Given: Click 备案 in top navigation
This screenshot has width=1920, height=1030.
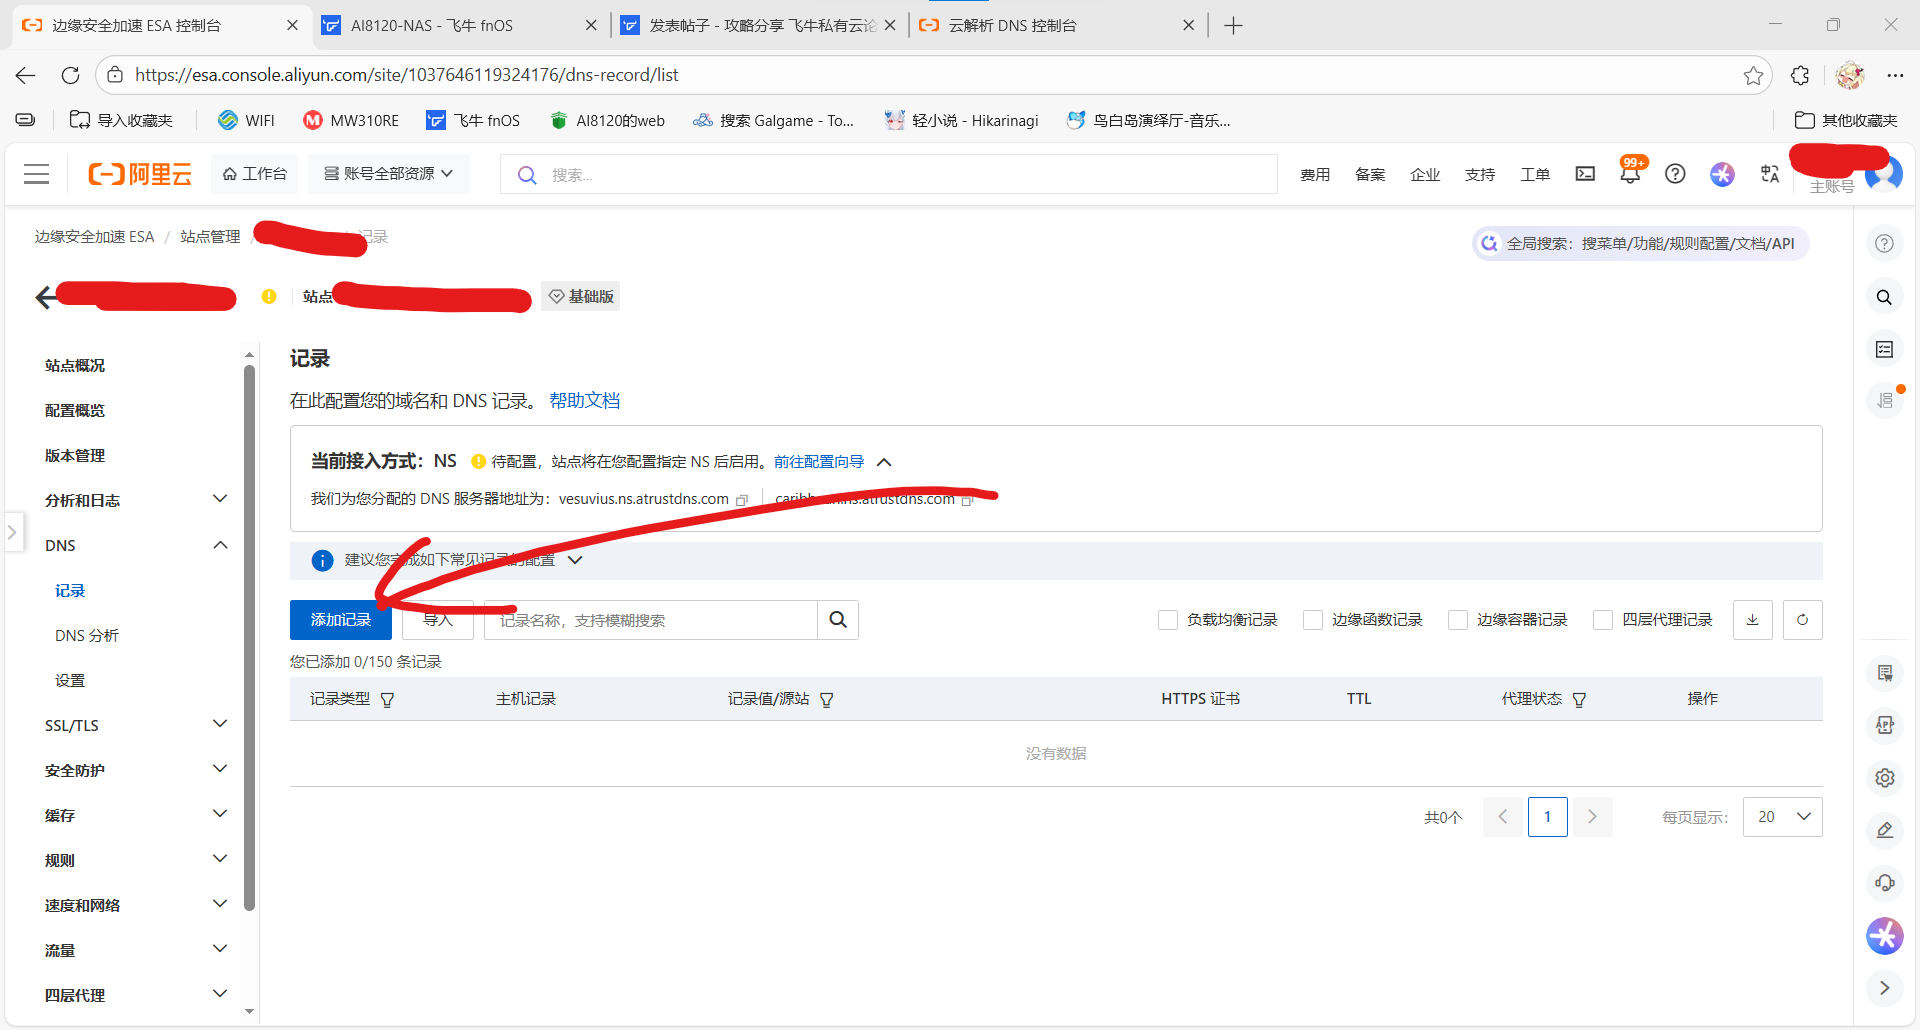Looking at the screenshot, I should 1370,175.
